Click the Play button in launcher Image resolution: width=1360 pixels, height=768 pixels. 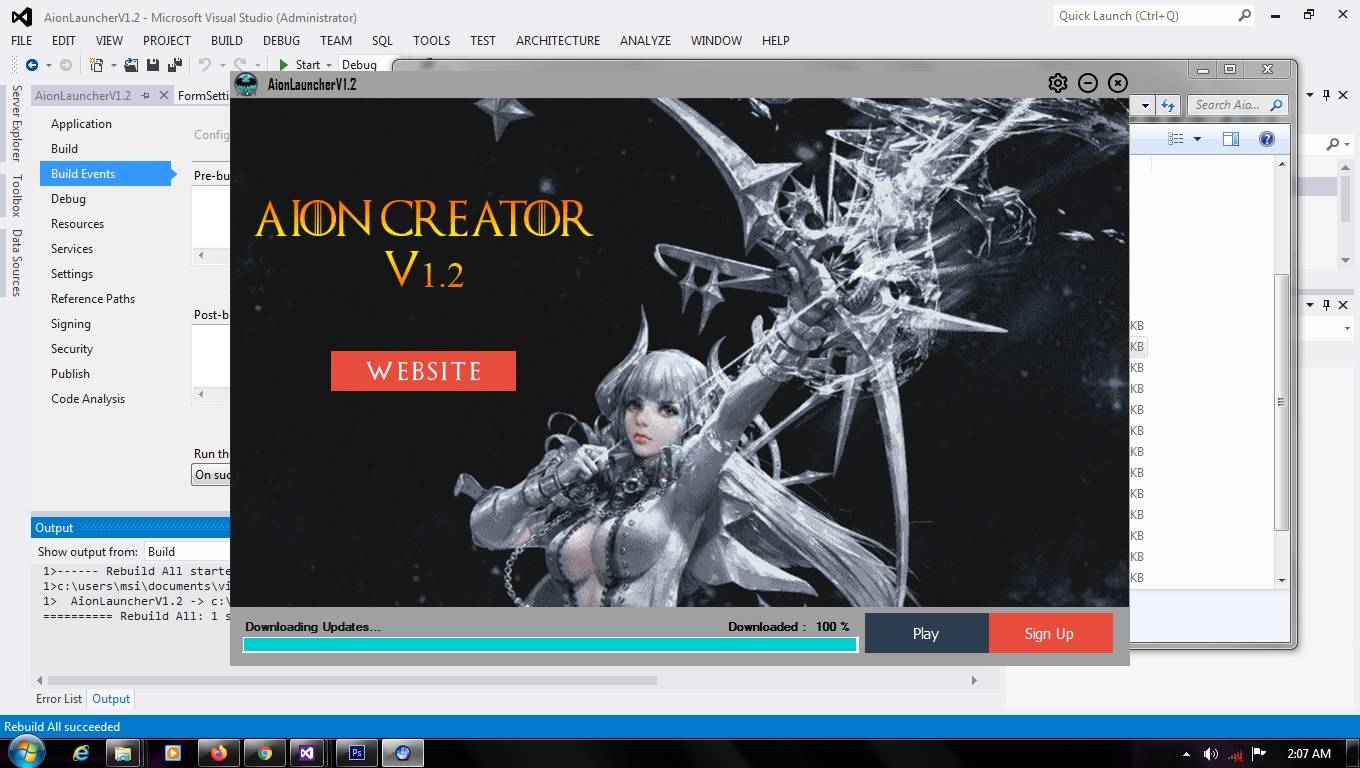coord(926,633)
